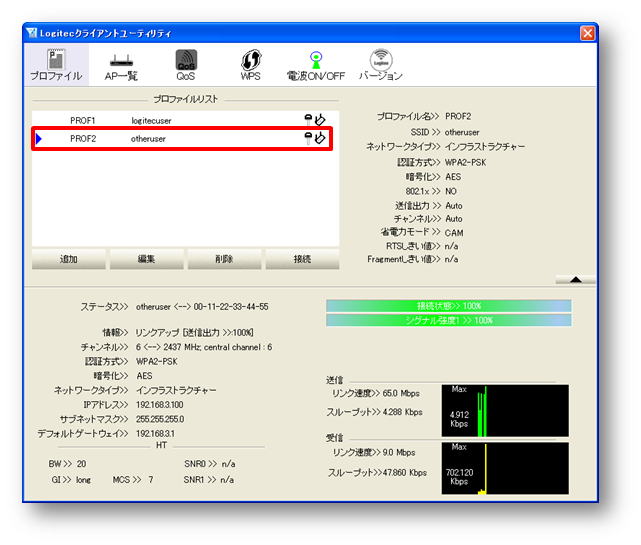Click the blue active-profile arrow beside PROF2
The width and height of the screenshot is (641, 545).
[x=38, y=139]
